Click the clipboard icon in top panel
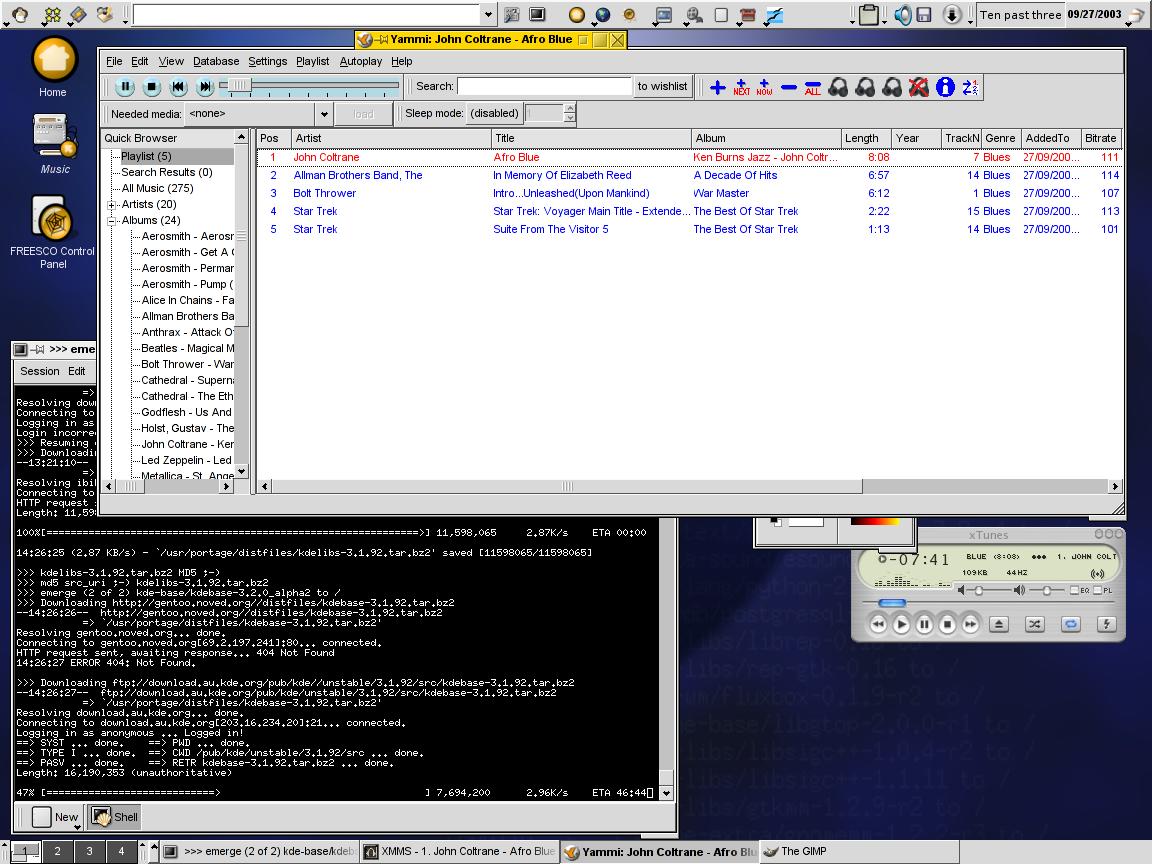This screenshot has width=1152, height=864. point(869,15)
